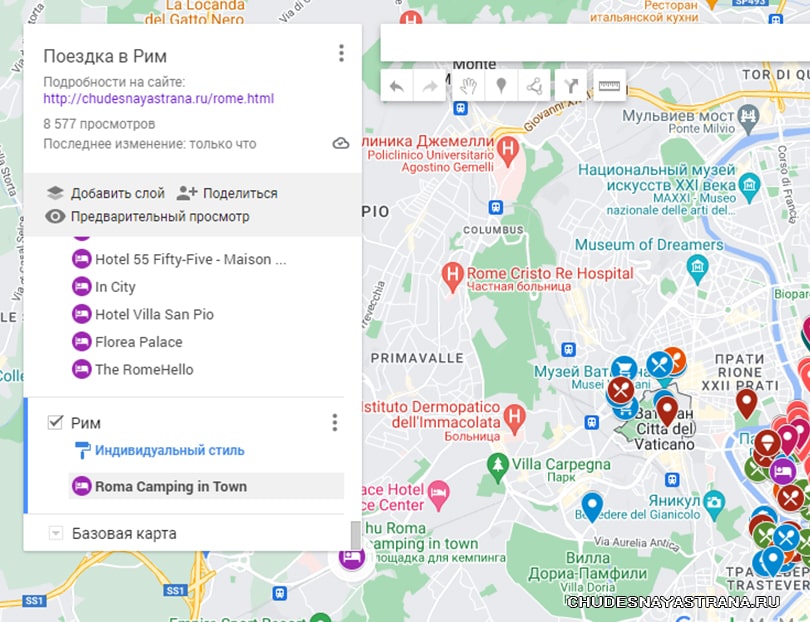
Task: Select In City hotel list item
Action: coord(103,287)
